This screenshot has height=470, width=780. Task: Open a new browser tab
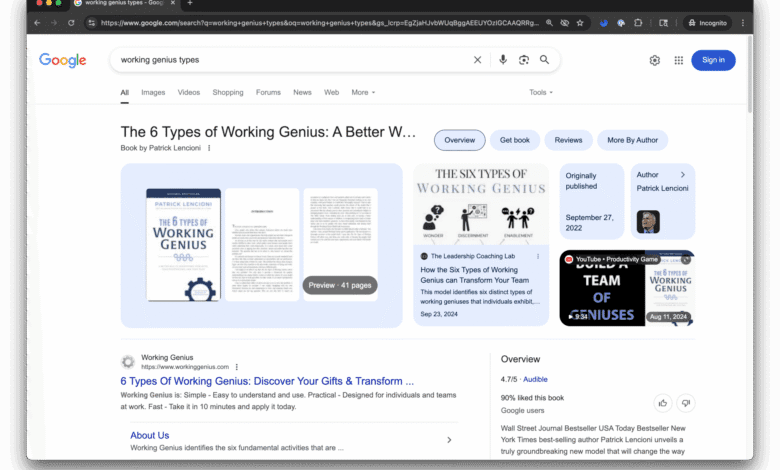click(x=190, y=3)
